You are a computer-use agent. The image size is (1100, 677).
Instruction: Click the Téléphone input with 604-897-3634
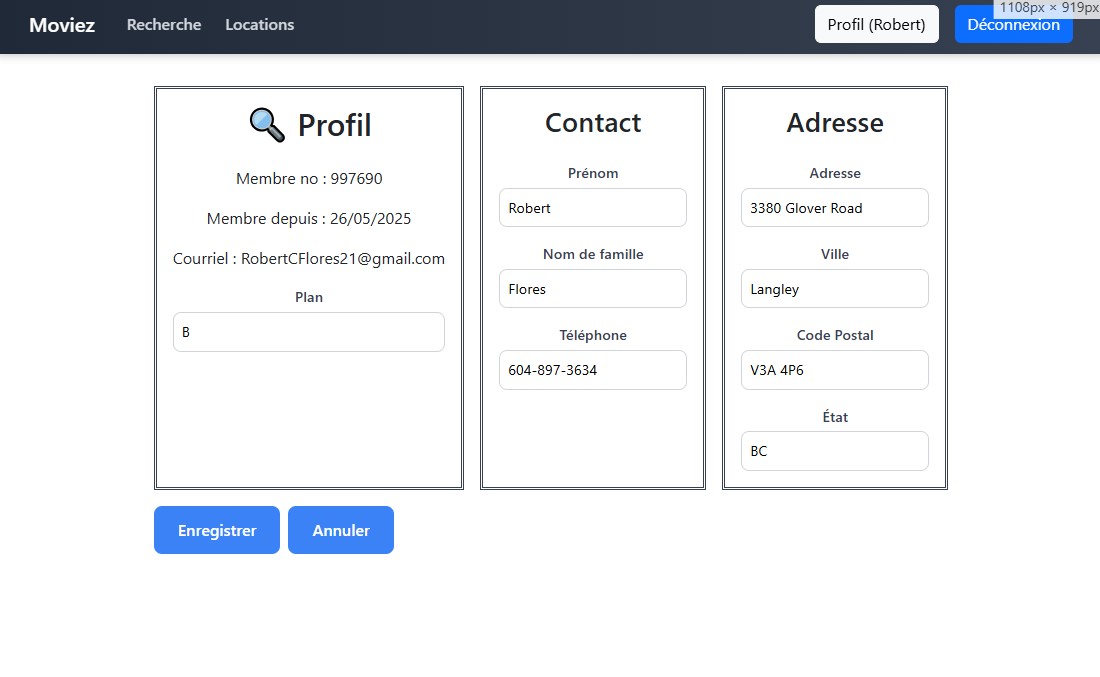[x=593, y=370]
